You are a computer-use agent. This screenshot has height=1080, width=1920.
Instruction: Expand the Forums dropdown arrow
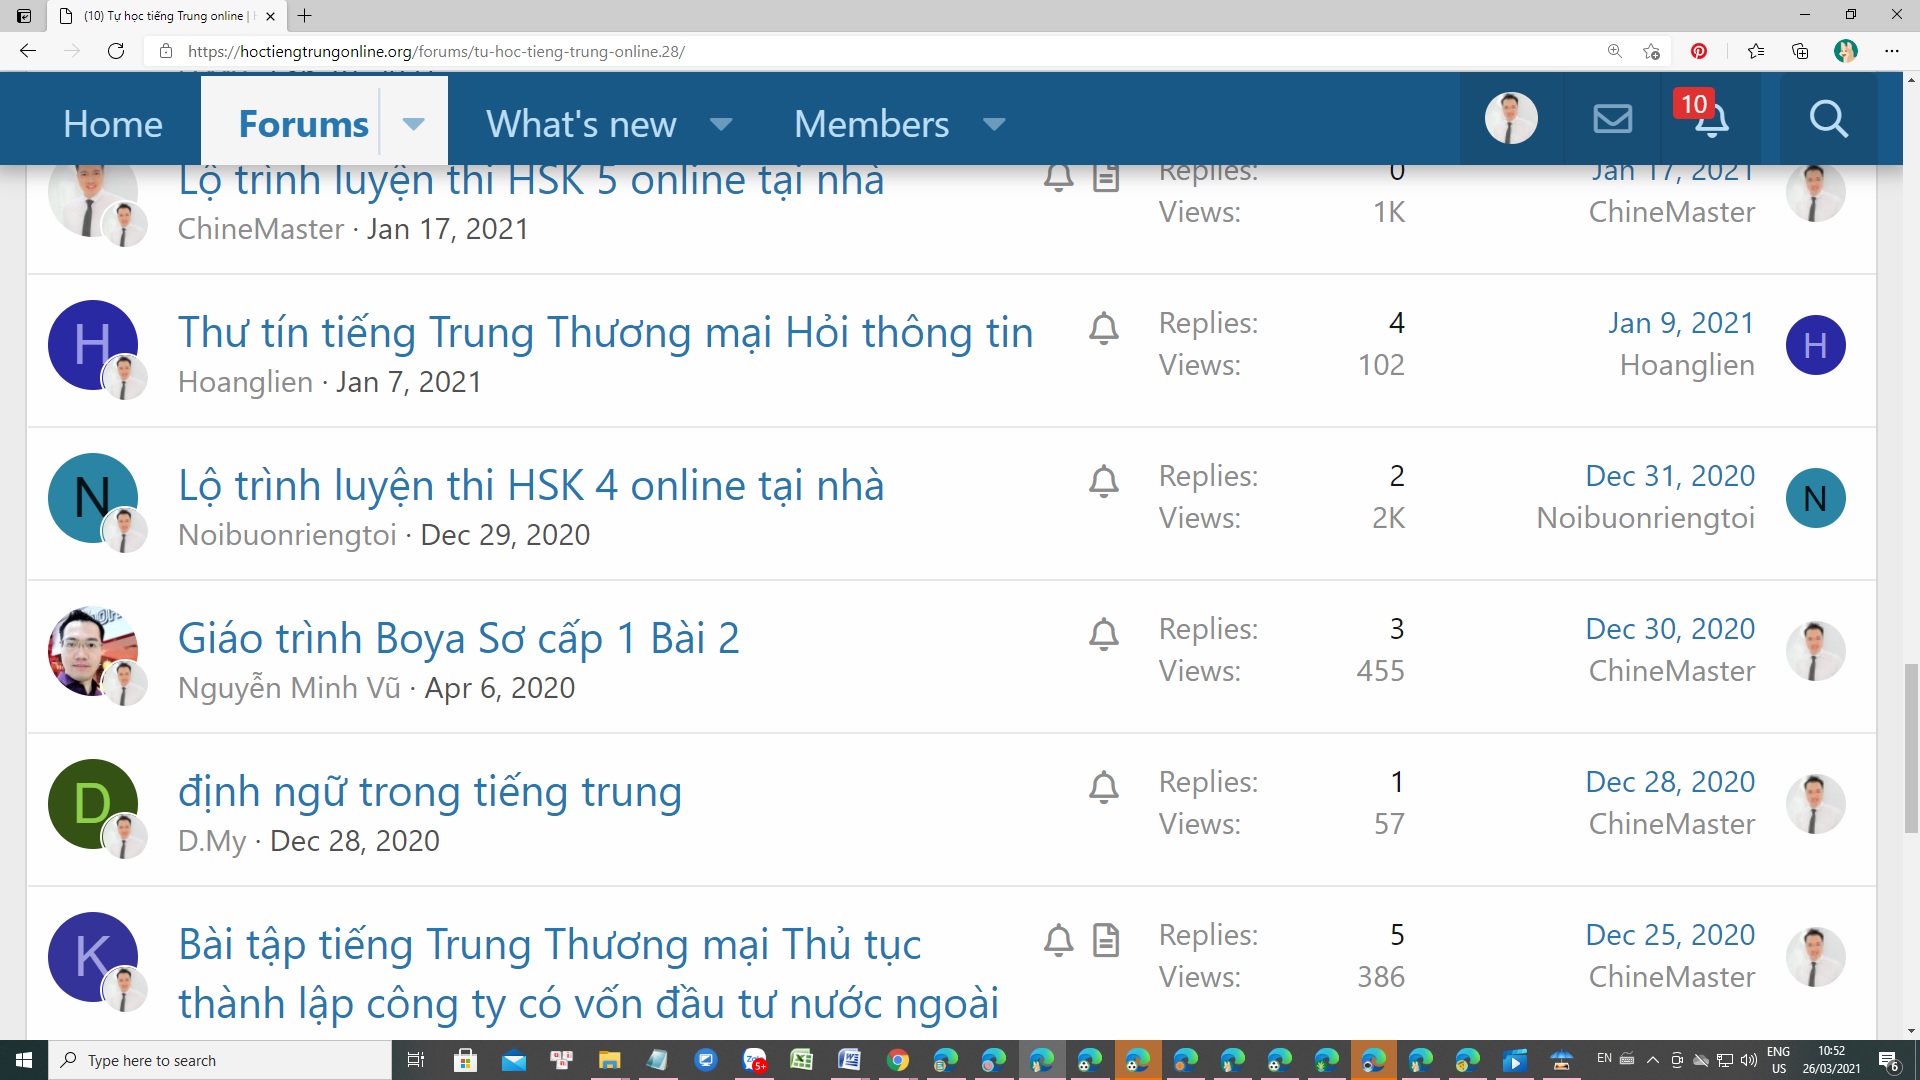[413, 124]
